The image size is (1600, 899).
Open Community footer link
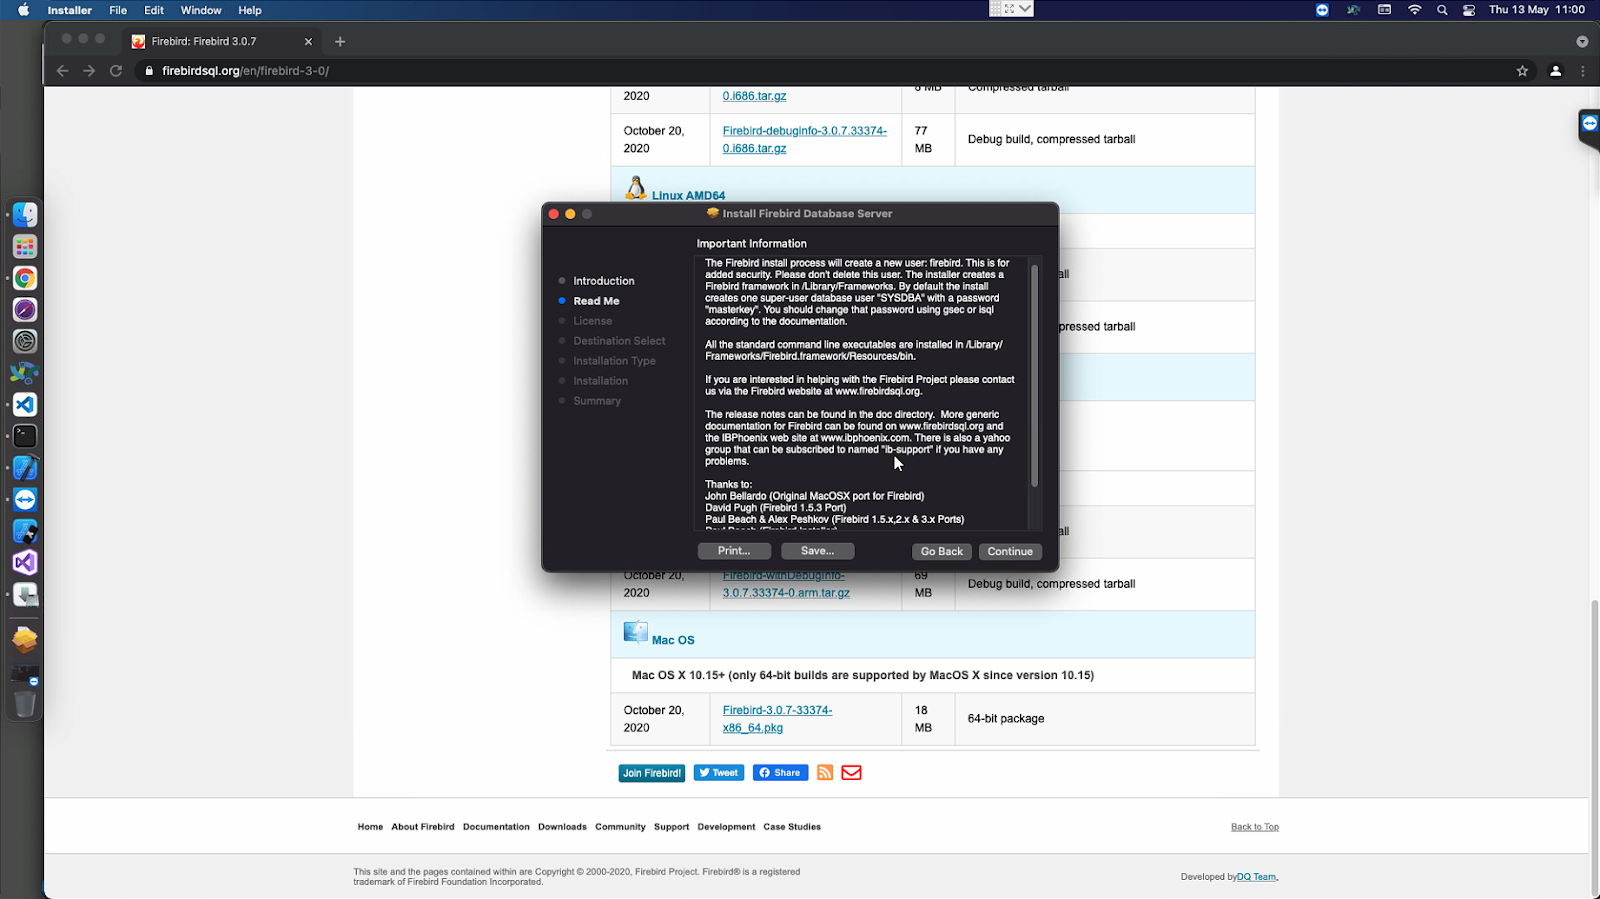[x=620, y=827]
